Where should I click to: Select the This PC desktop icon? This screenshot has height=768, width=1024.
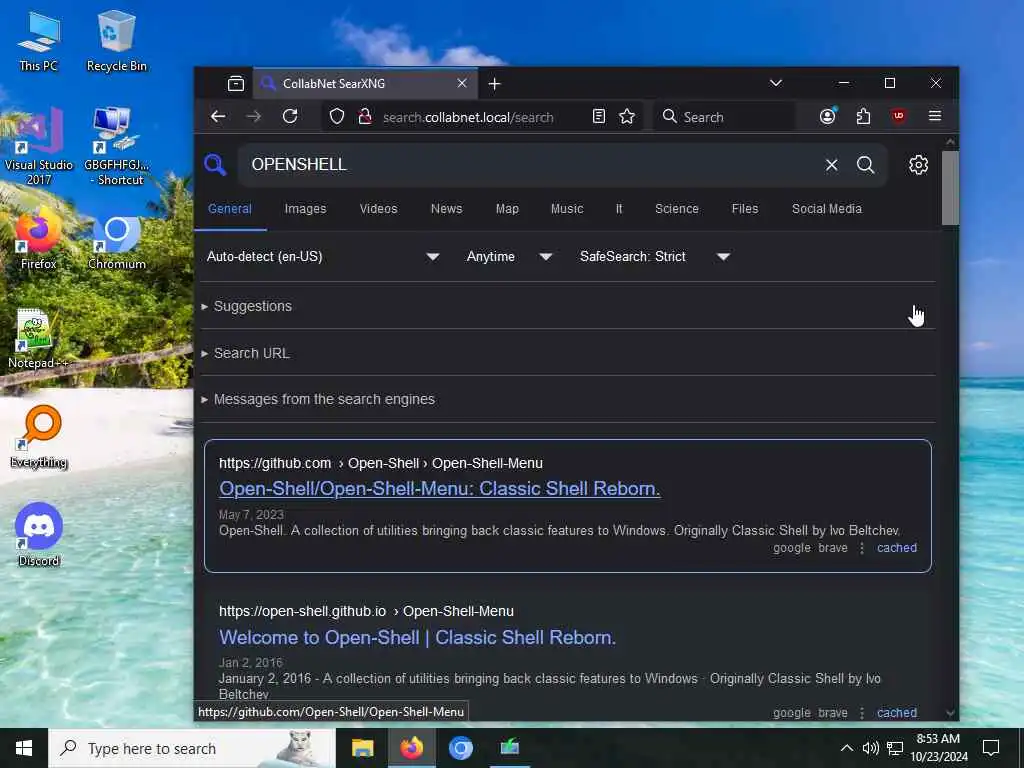click(38, 41)
